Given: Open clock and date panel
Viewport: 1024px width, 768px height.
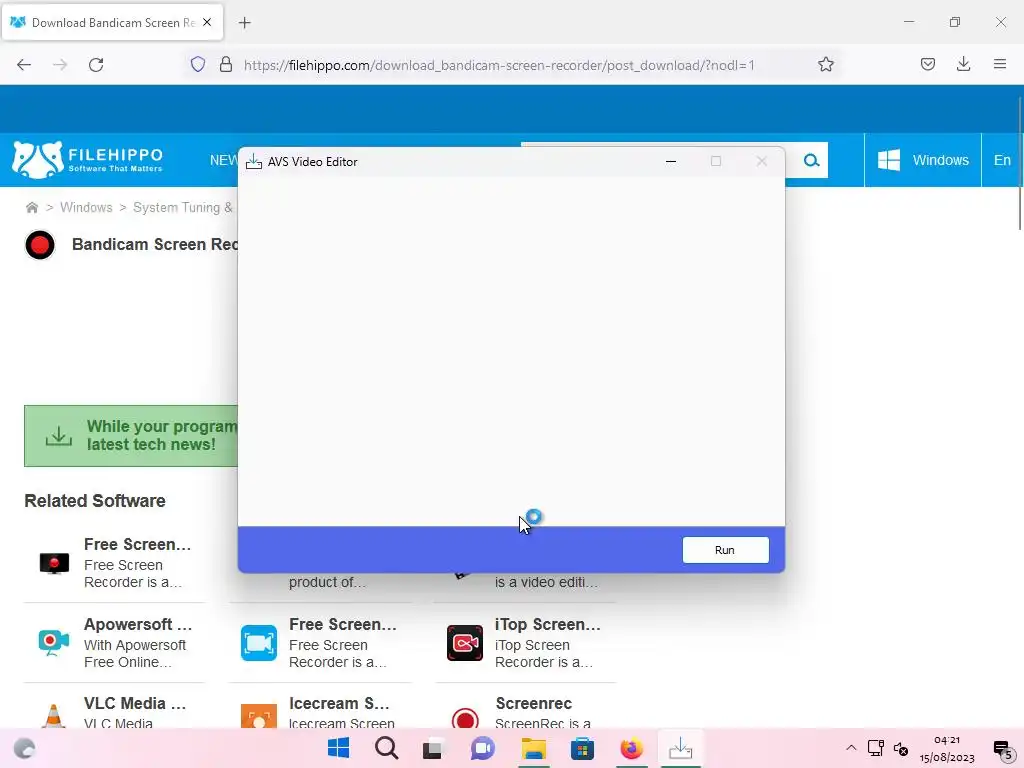Looking at the screenshot, I should coord(947,749).
